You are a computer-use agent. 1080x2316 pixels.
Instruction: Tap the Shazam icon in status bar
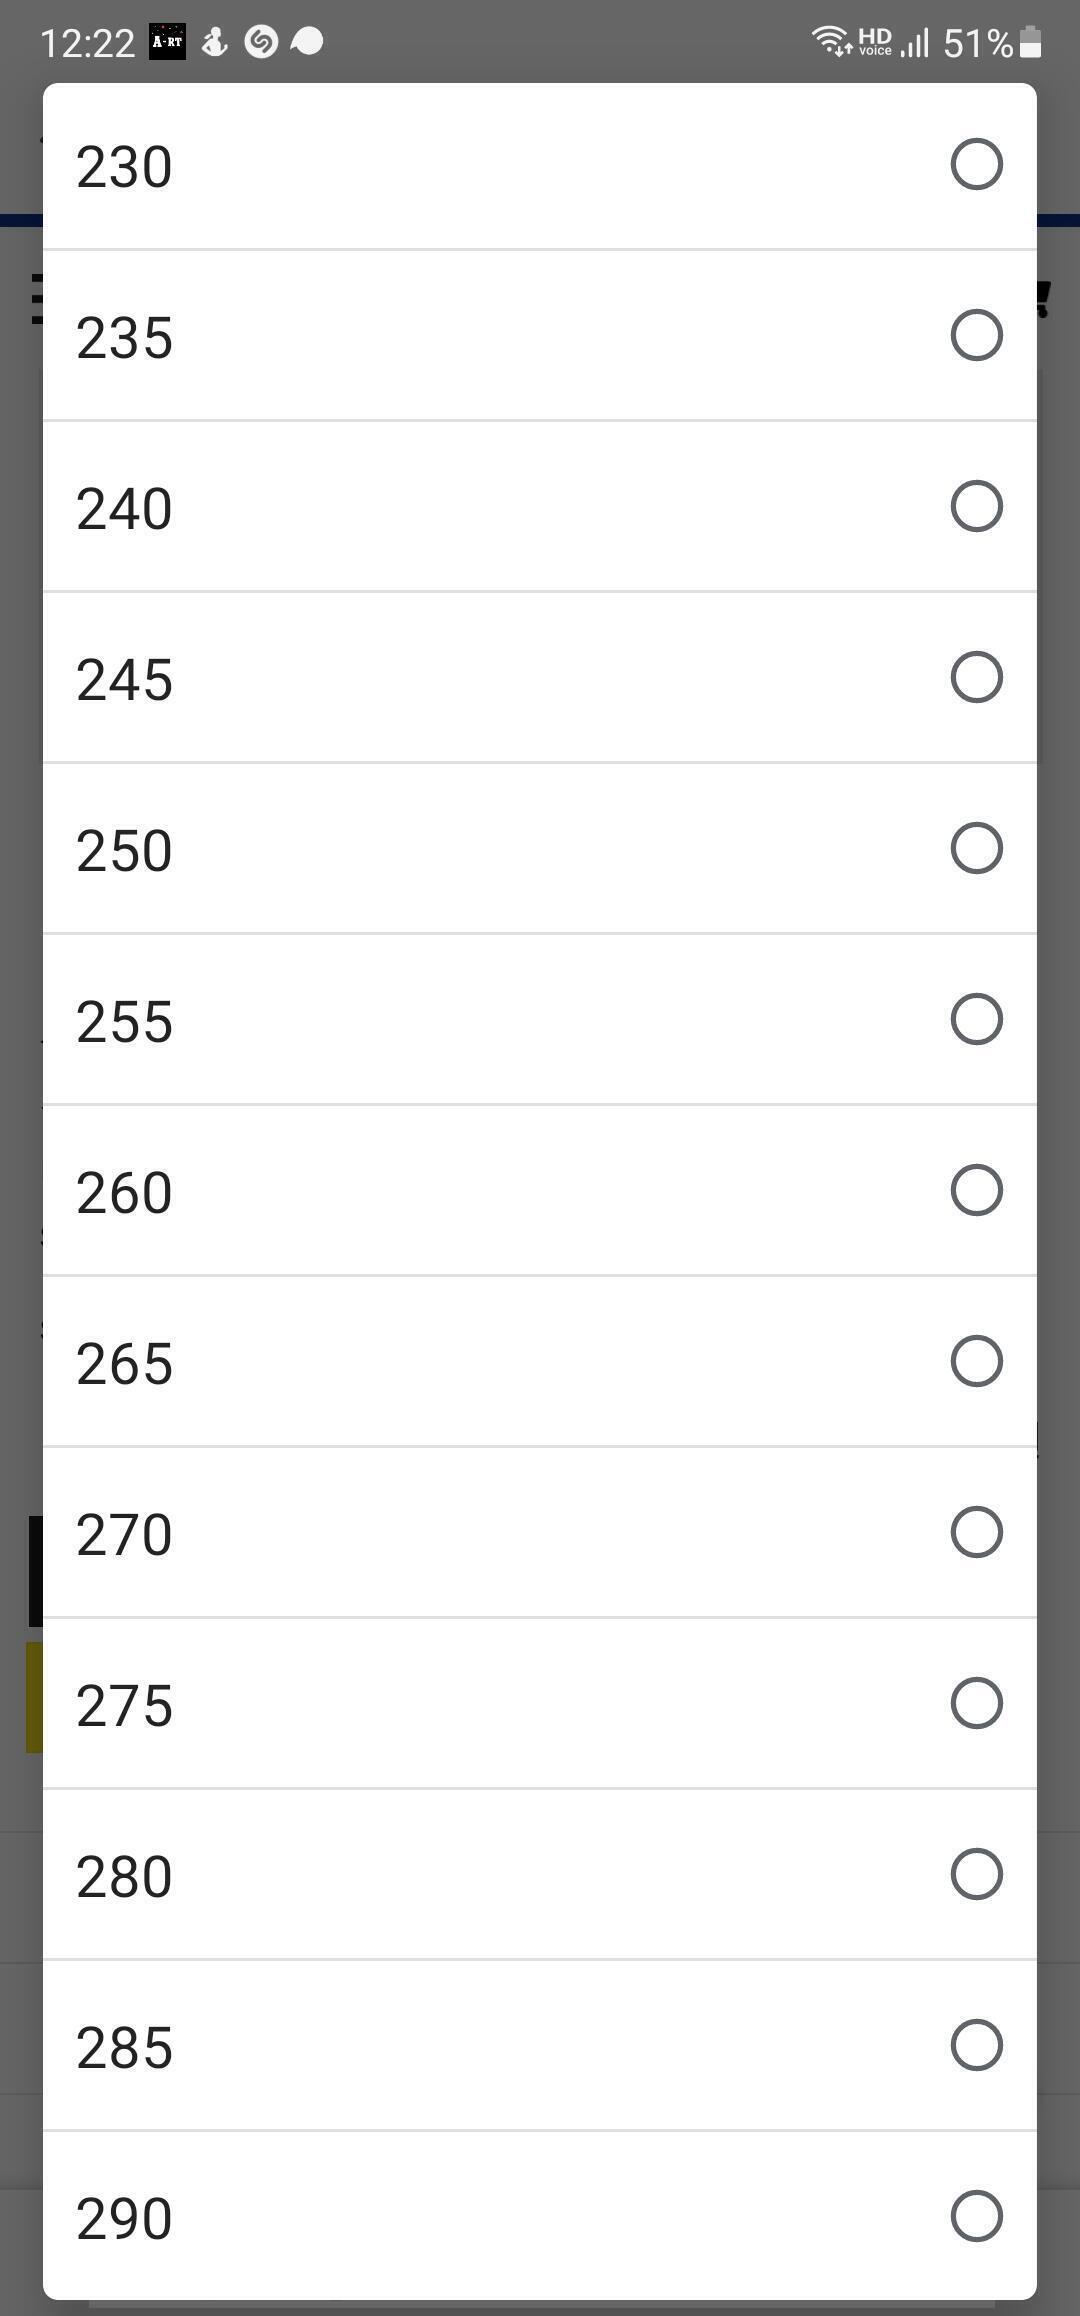261,42
